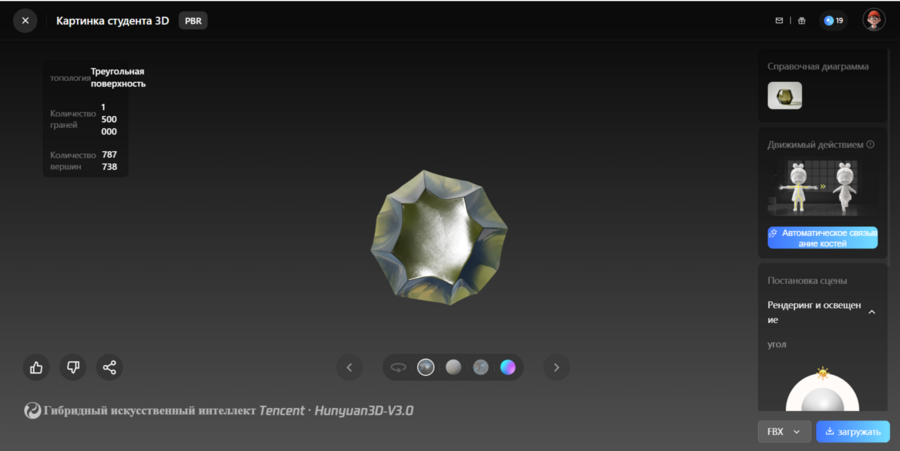Click the Треугольная поверхность topology value

click(x=118, y=77)
